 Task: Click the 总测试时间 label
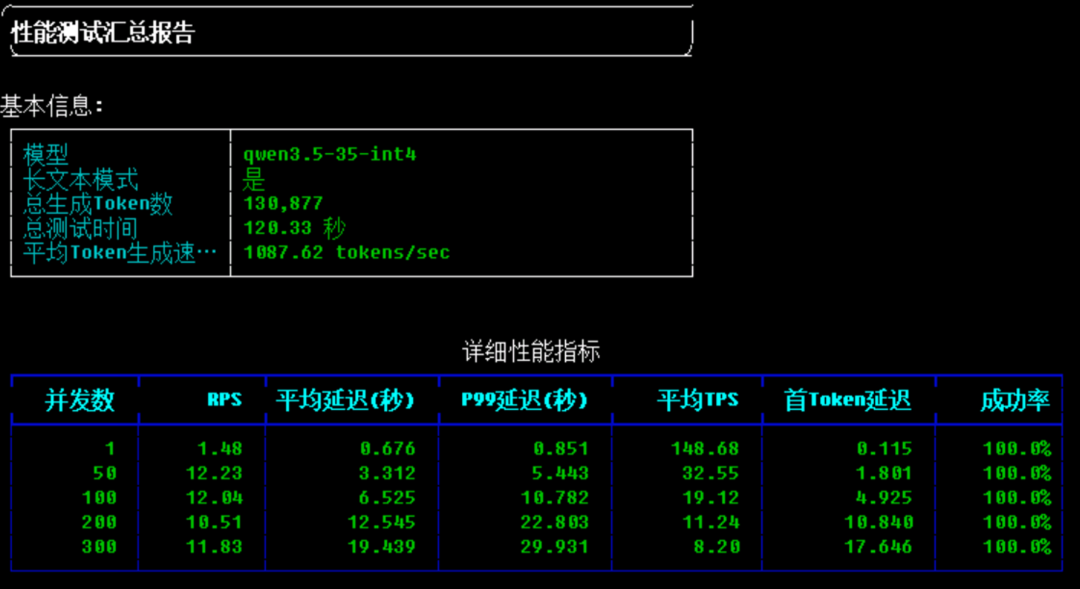80,228
